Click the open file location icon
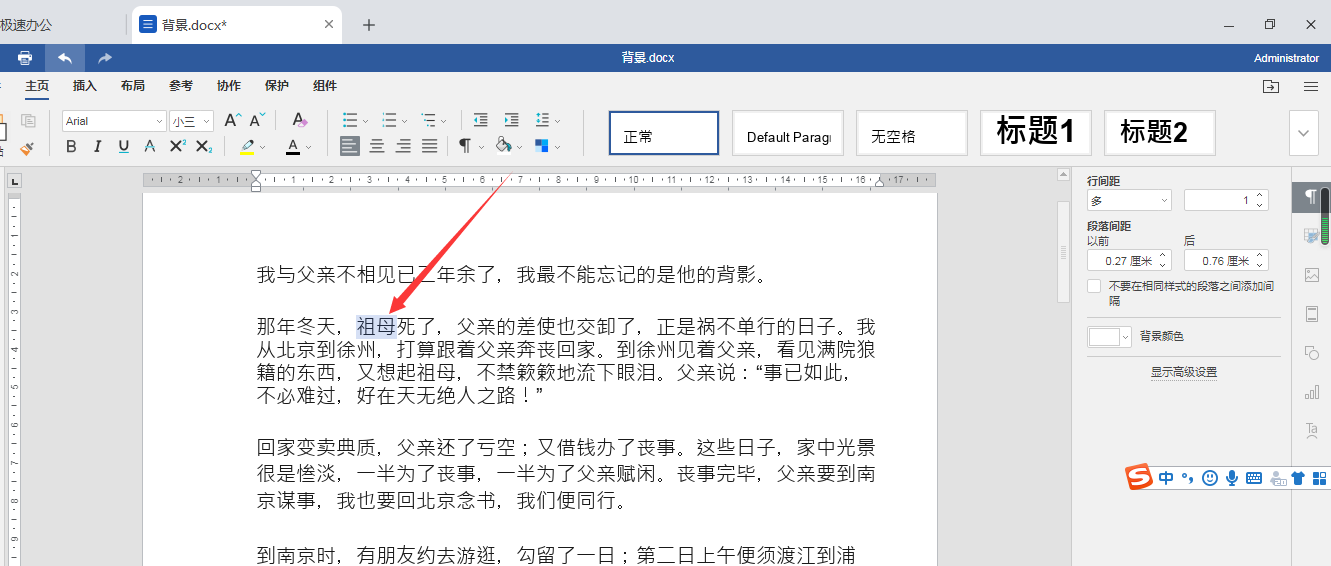This screenshot has height=566, width=1331. click(1270, 86)
